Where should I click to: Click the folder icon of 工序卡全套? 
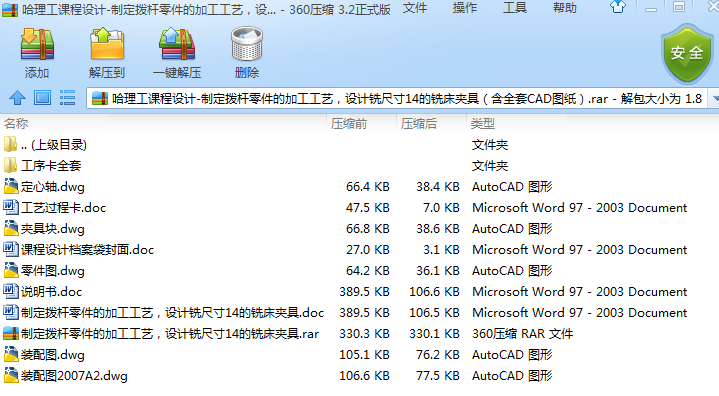[x=11, y=165]
